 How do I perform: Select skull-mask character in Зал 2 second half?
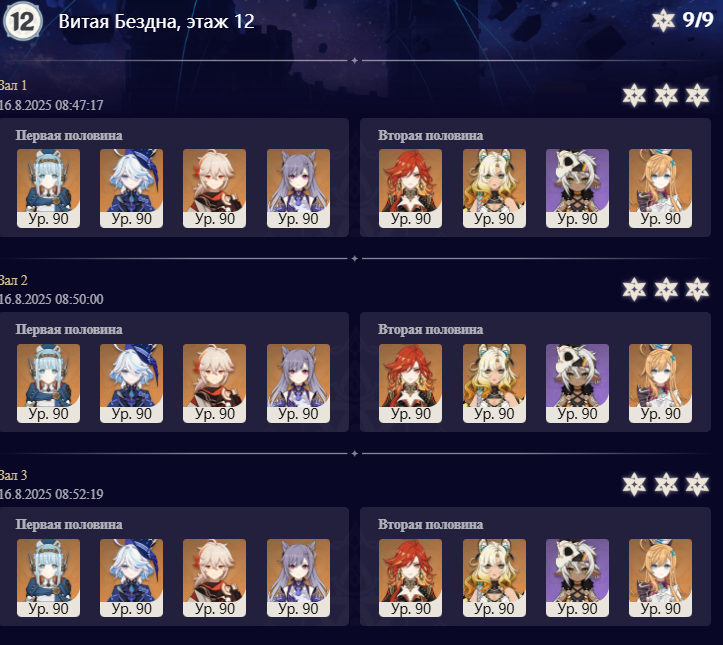coord(577,383)
